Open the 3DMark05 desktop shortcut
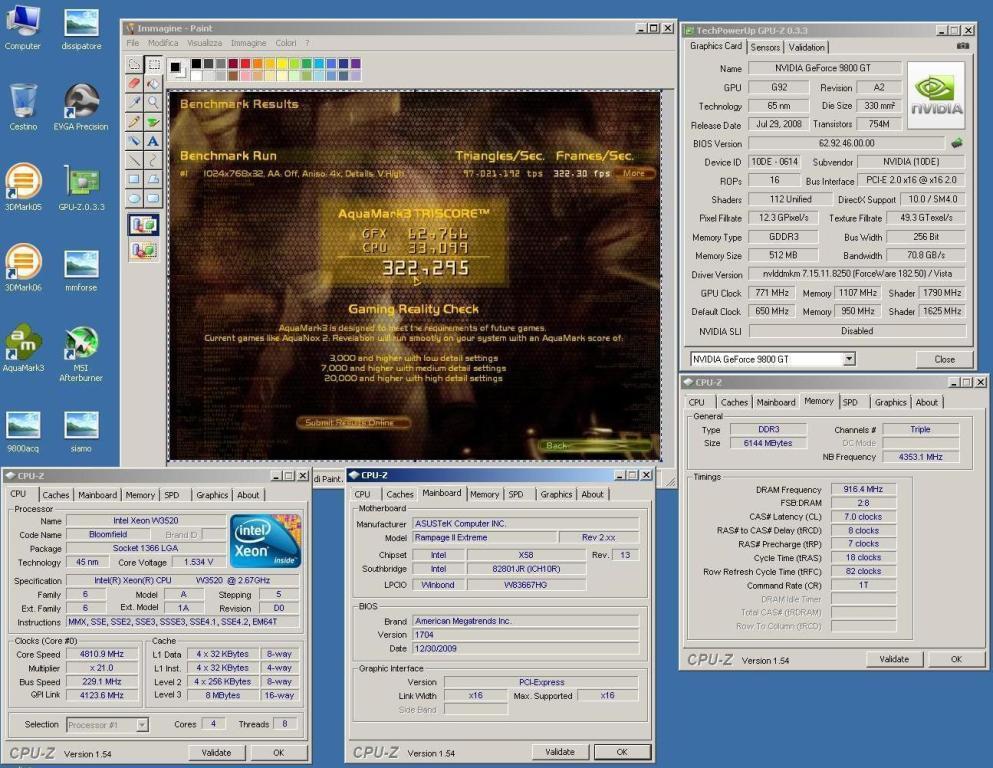Screen dimensions: 993x768 pyautogui.click(x=23, y=187)
